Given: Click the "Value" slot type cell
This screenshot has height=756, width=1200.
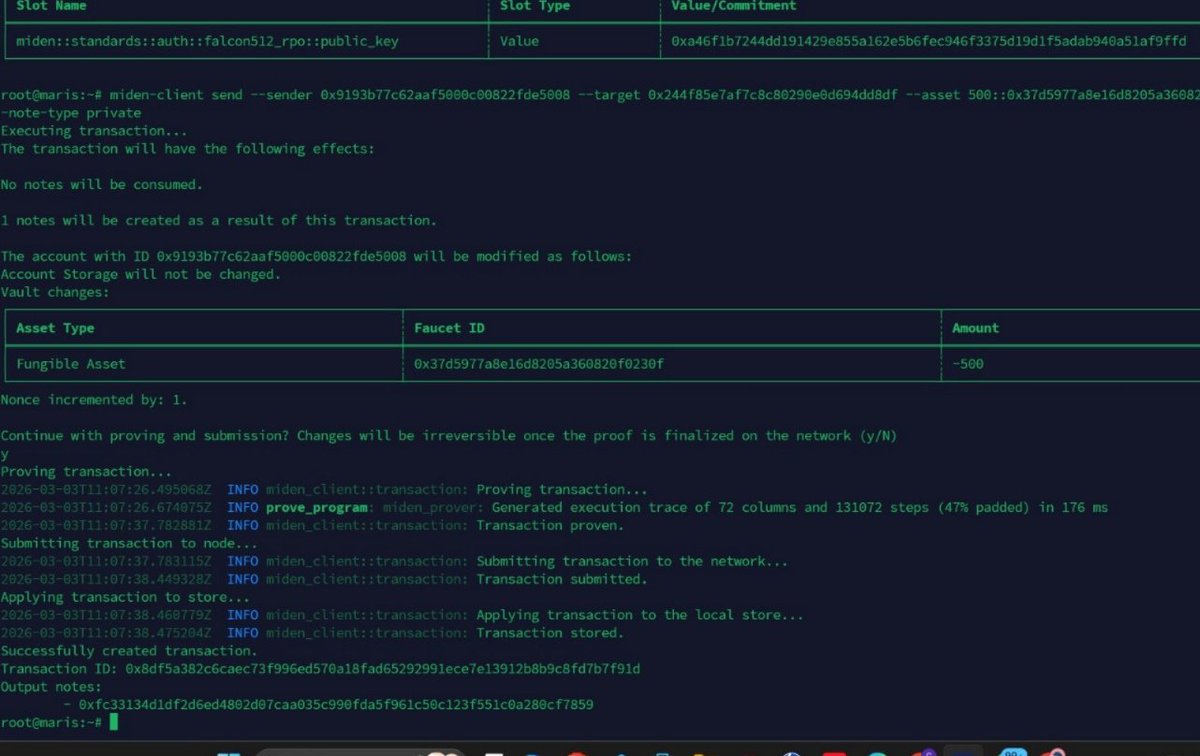Looking at the screenshot, I should 519,41.
